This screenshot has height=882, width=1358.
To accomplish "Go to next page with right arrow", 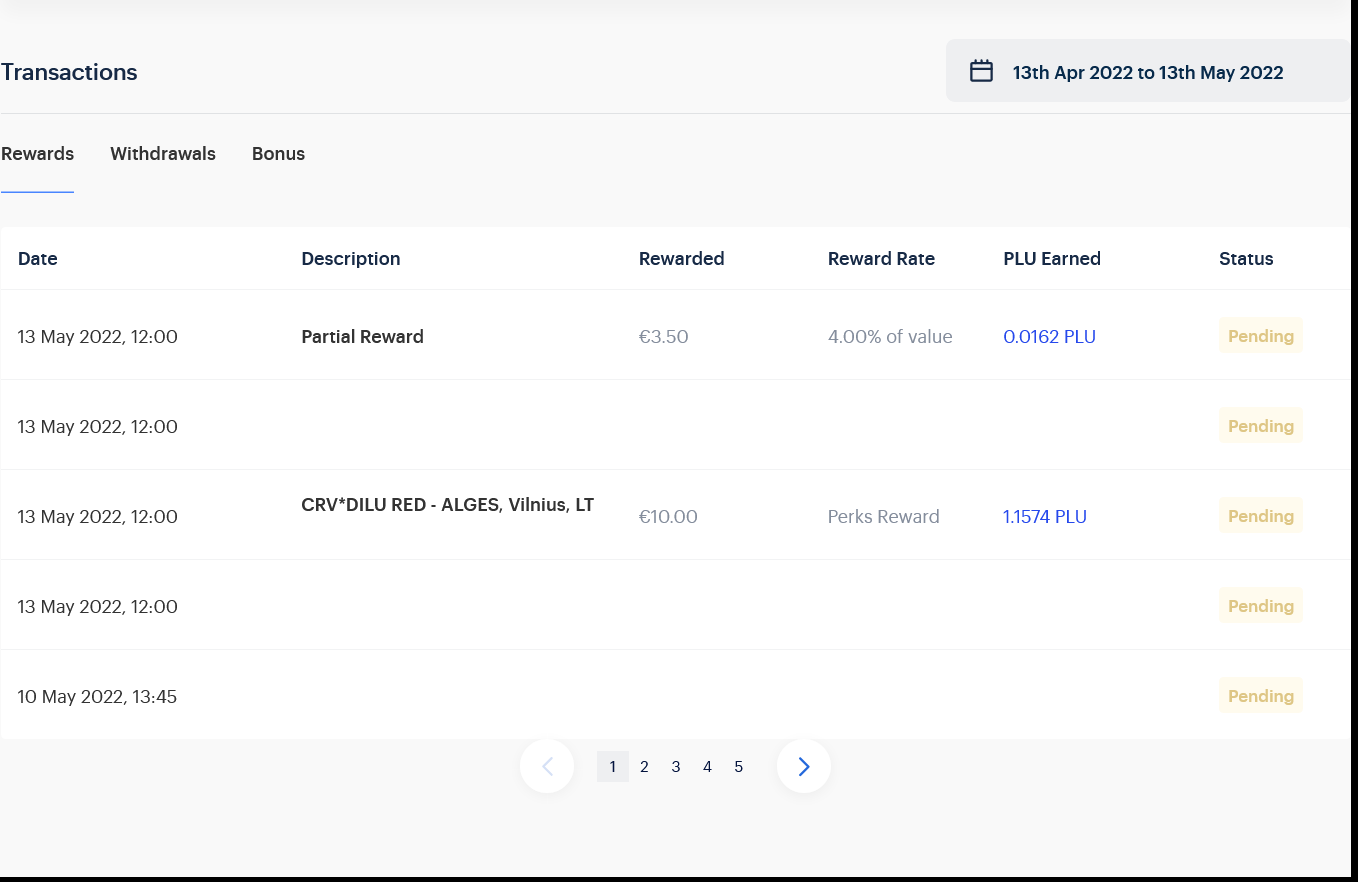I will coord(803,766).
